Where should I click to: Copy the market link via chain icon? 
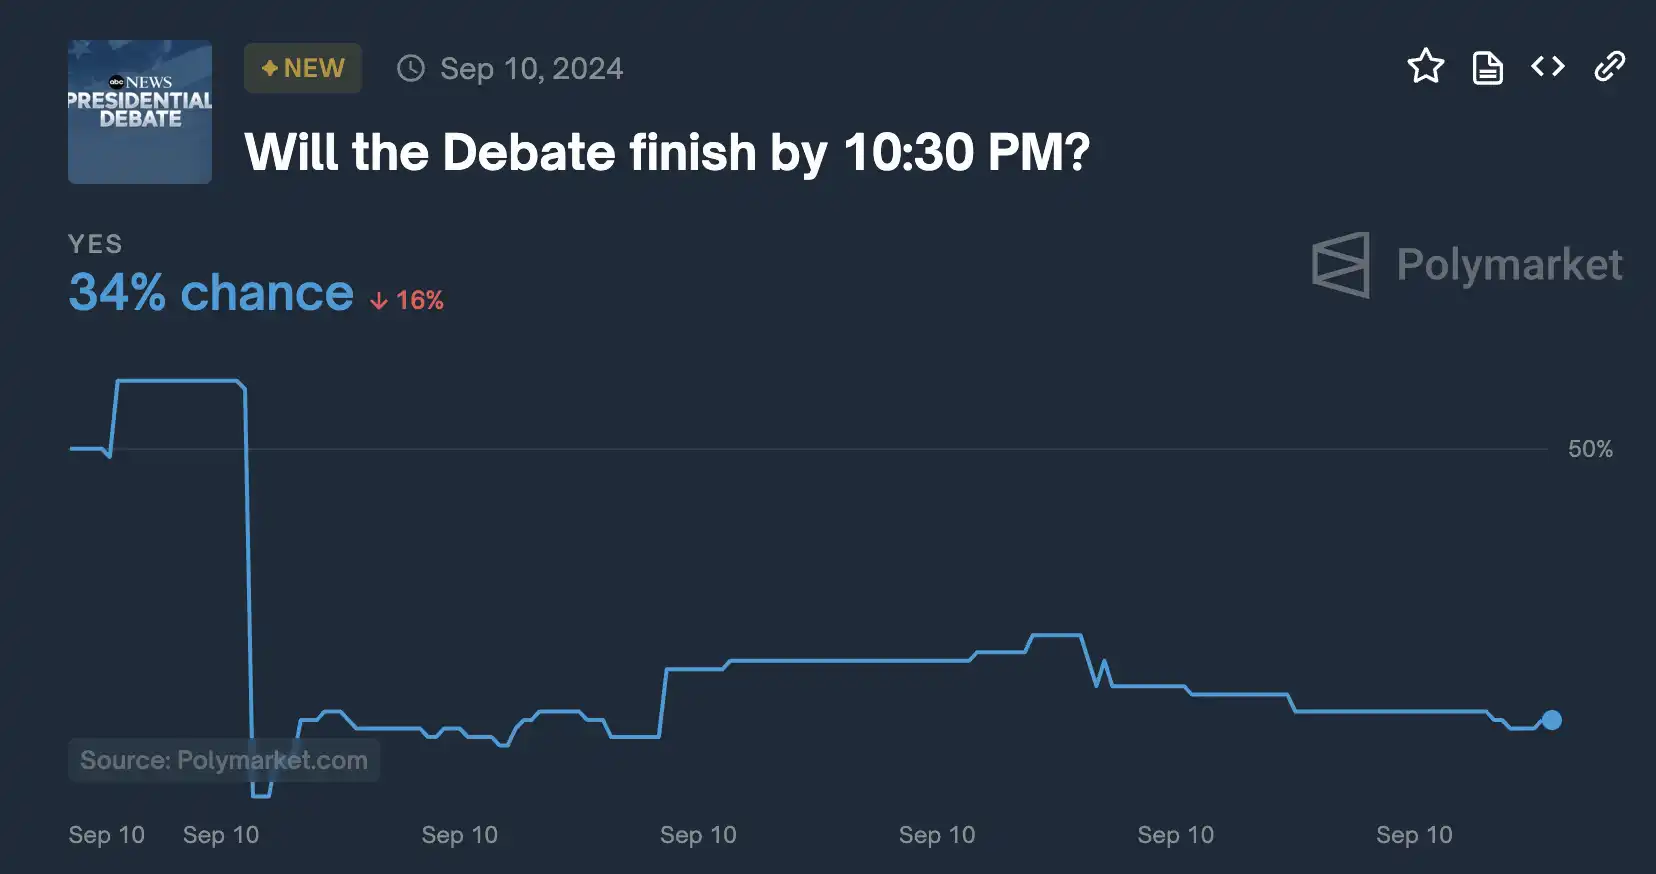pyautogui.click(x=1609, y=67)
